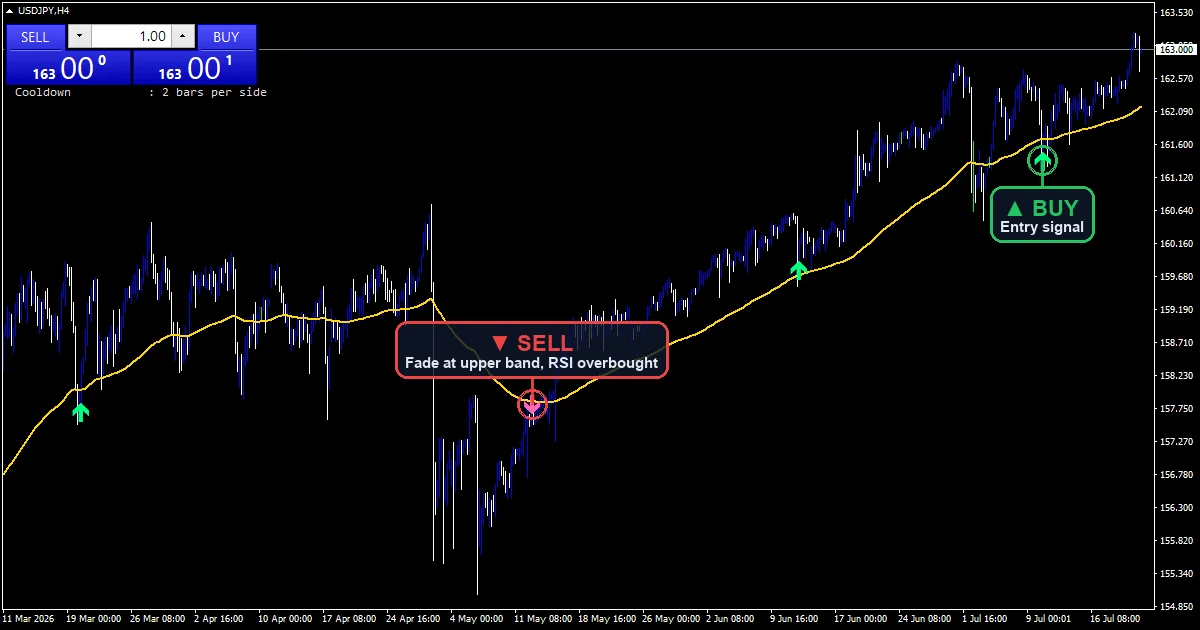
Task: Increase lot volume with the up arrow
Action: pos(182,37)
